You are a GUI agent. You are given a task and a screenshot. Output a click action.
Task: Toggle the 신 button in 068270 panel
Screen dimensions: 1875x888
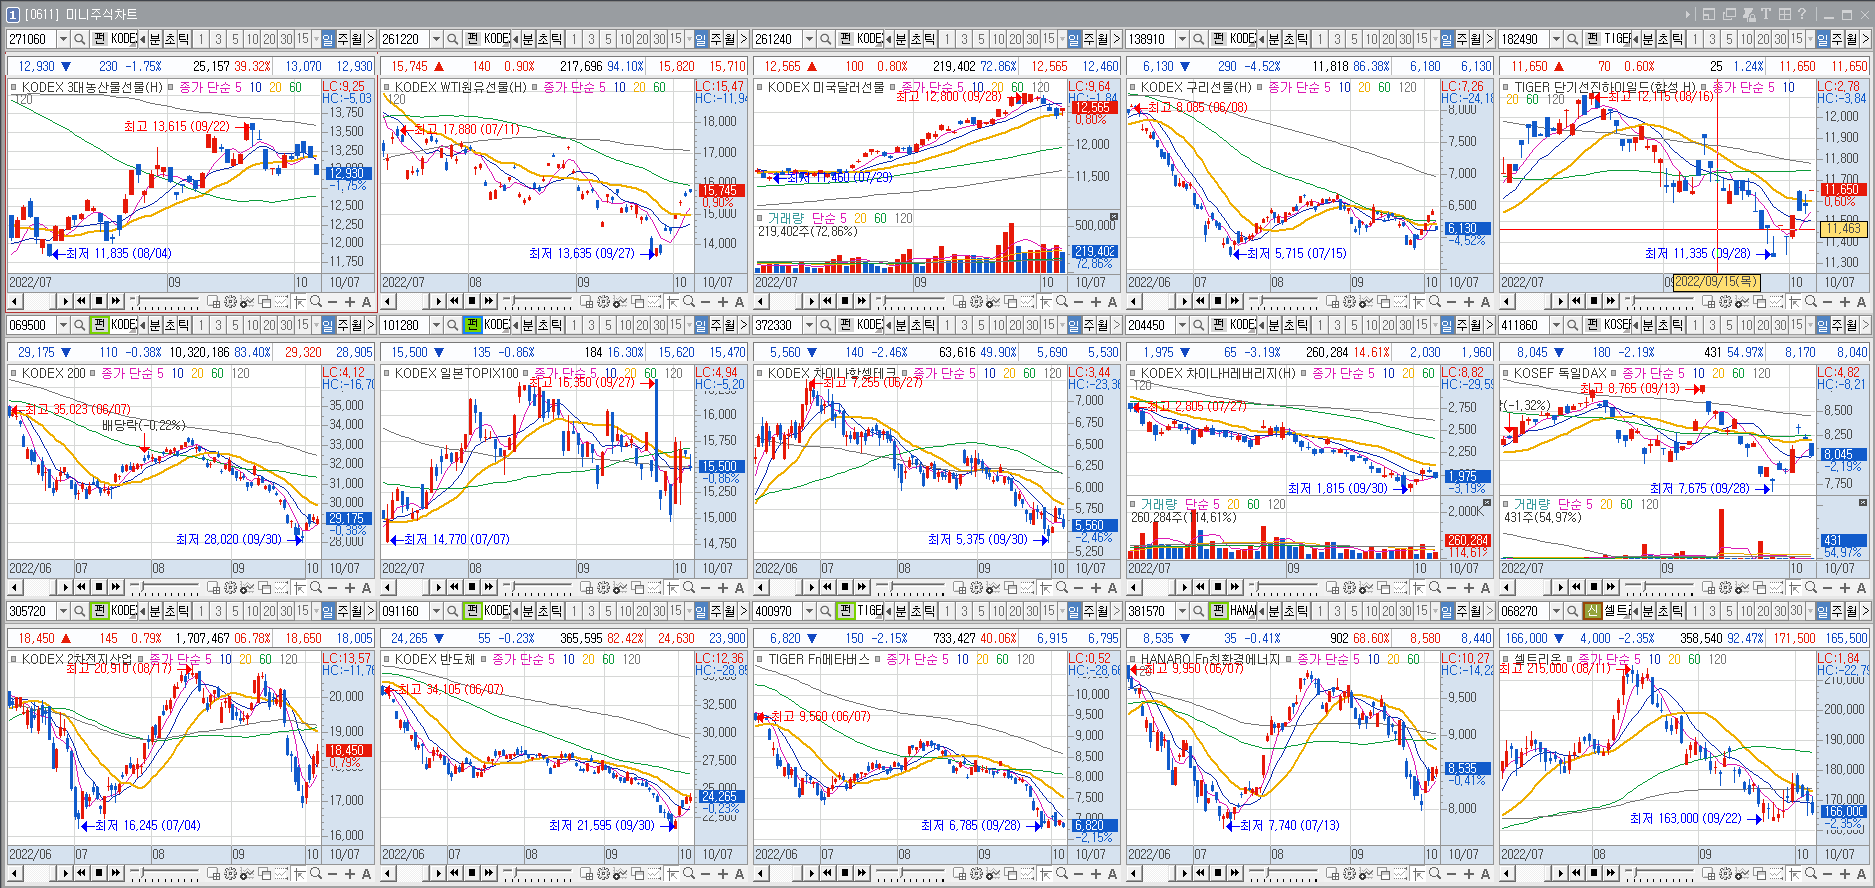(1591, 611)
